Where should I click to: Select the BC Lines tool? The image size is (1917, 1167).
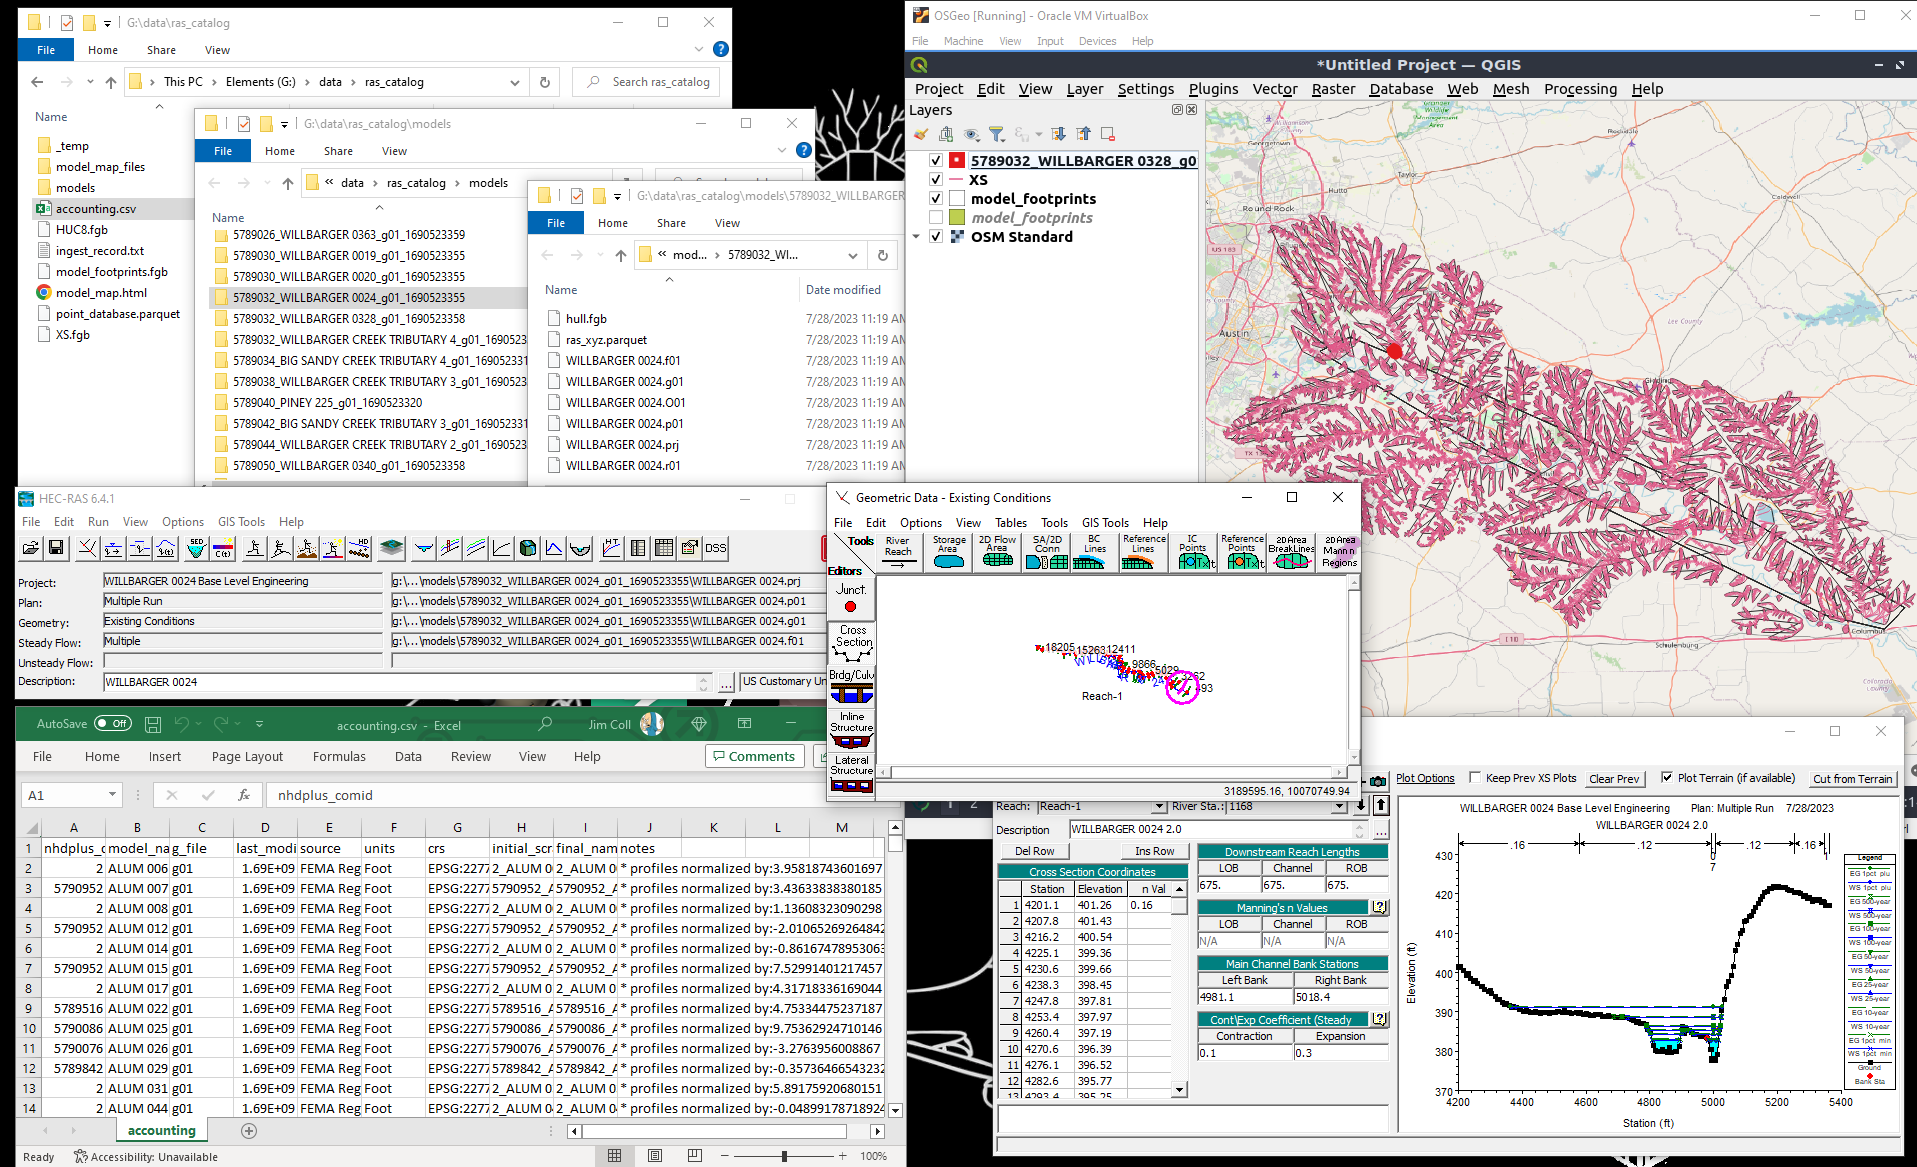(1094, 552)
